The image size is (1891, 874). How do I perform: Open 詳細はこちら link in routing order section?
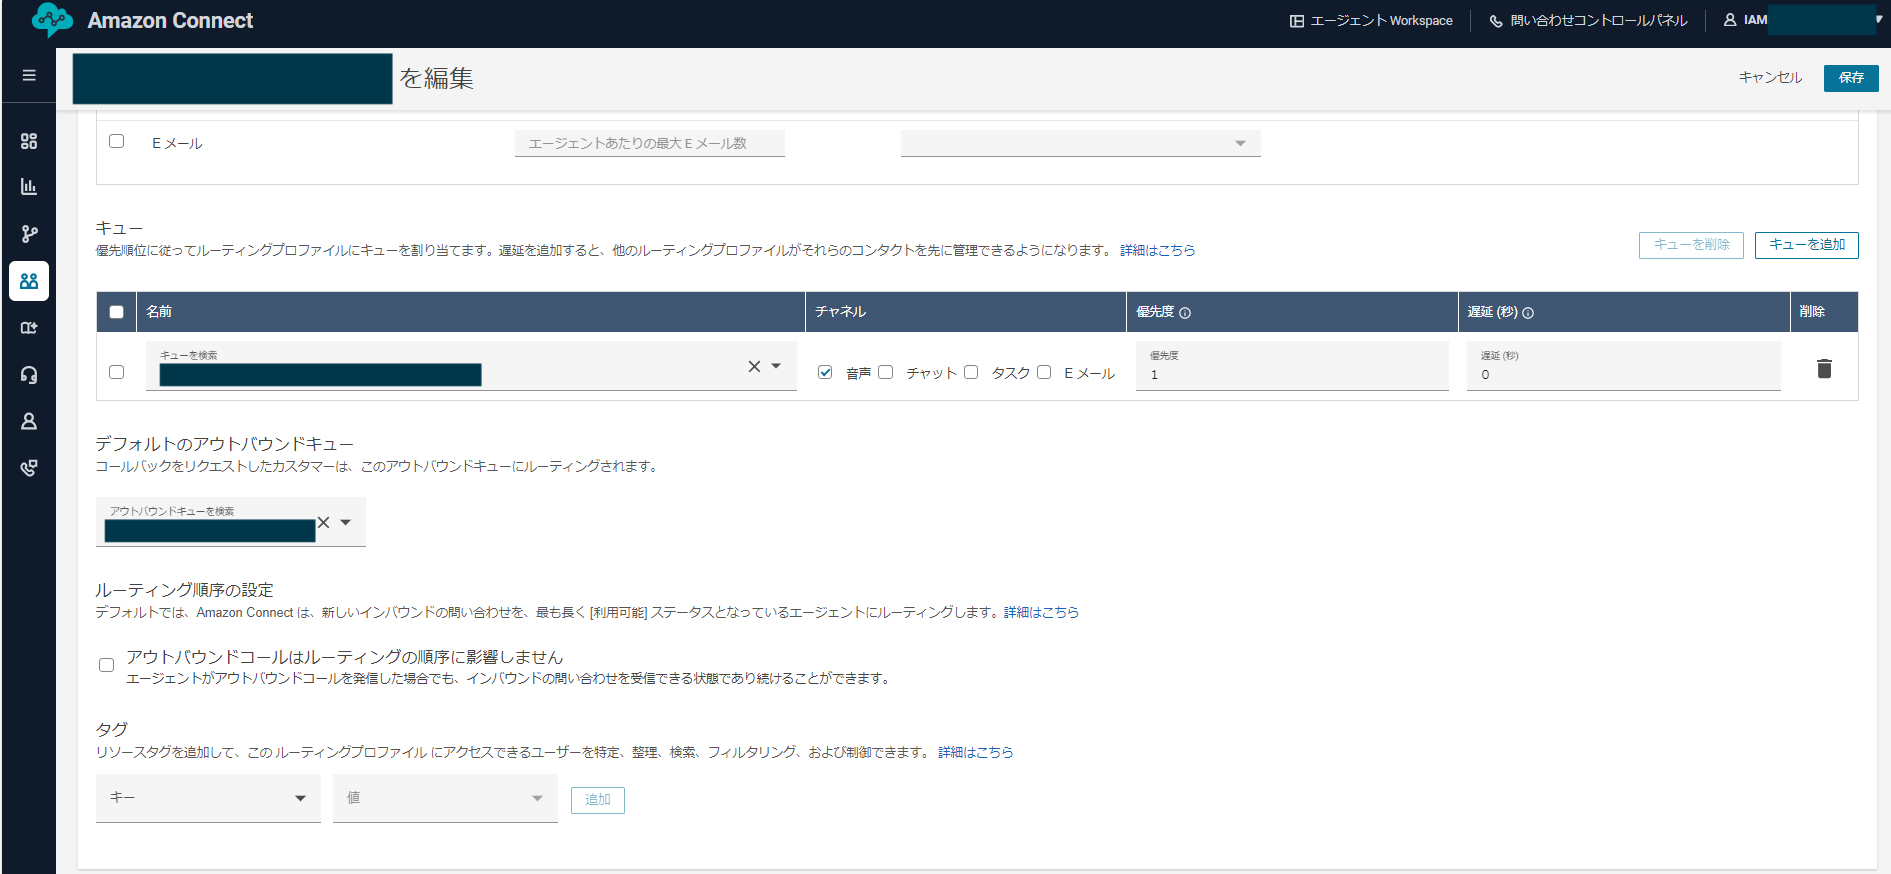[1041, 612]
